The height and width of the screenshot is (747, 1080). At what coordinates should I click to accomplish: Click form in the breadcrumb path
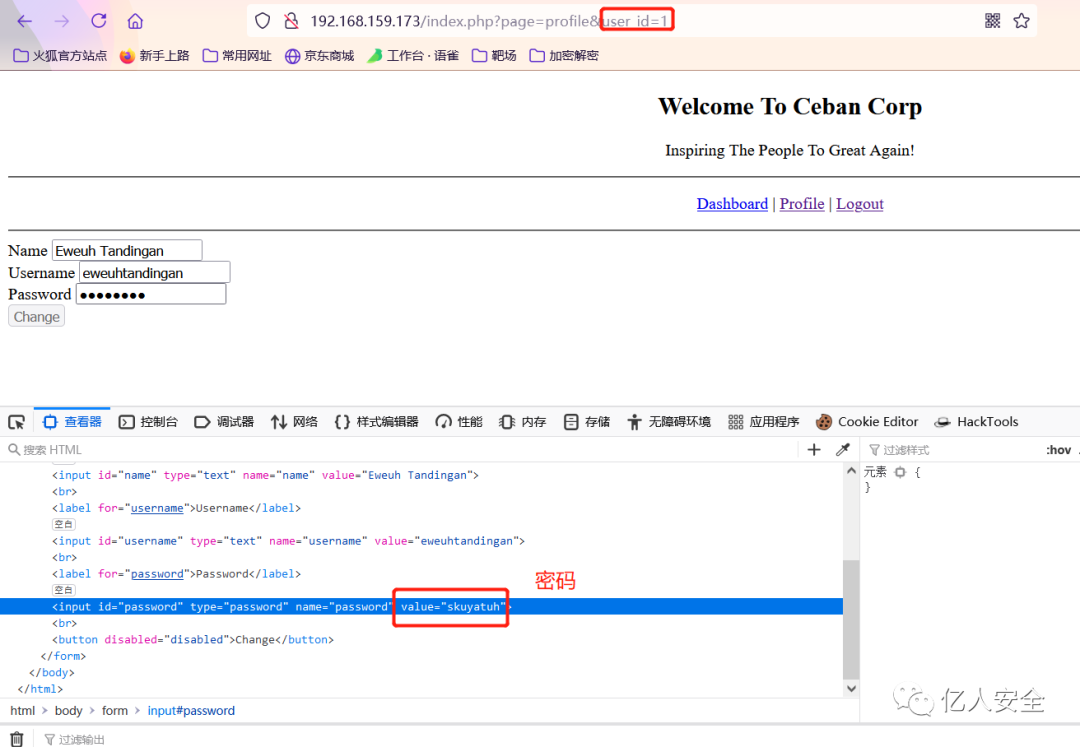(x=115, y=711)
